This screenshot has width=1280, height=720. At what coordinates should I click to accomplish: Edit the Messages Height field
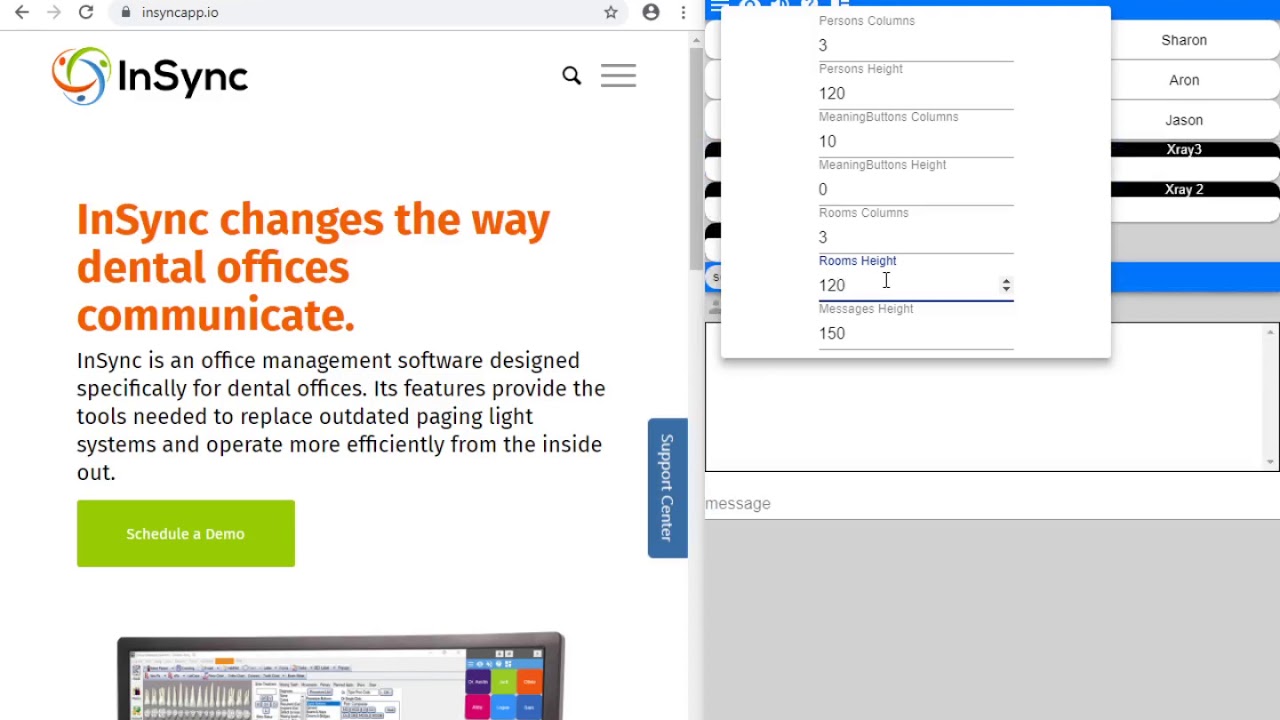click(916, 333)
